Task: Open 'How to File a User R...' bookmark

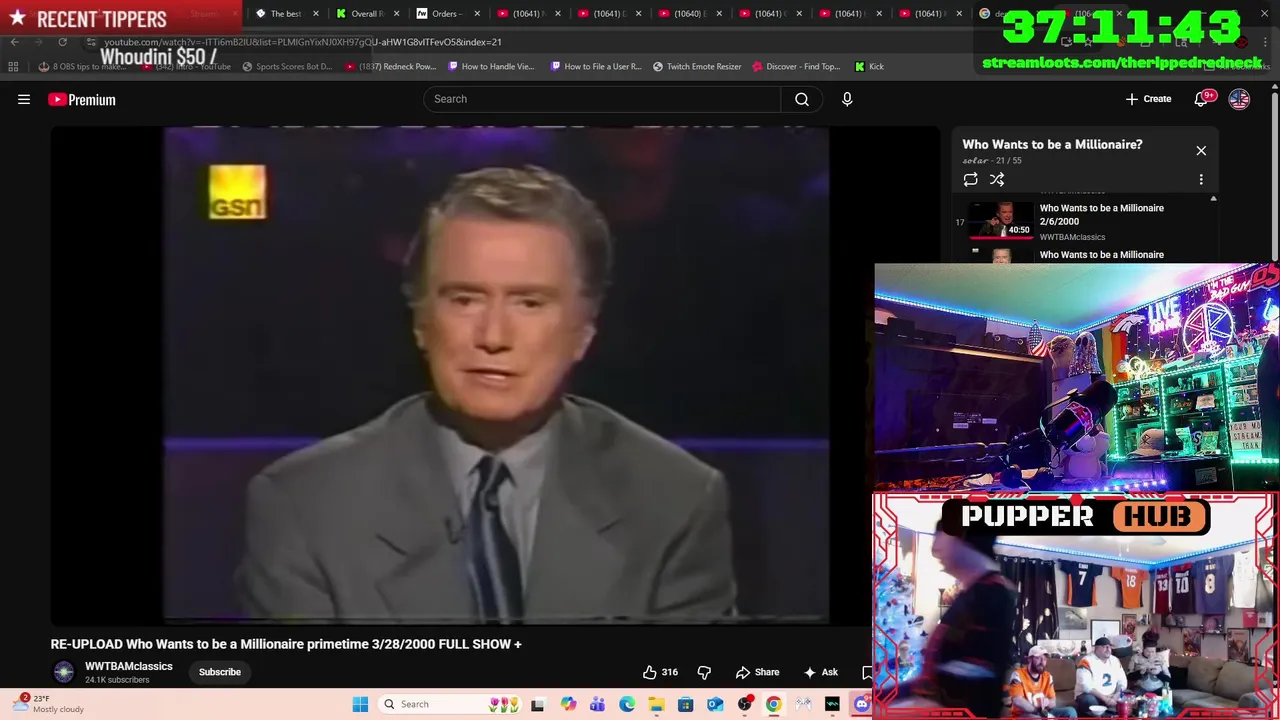Action: (596, 67)
